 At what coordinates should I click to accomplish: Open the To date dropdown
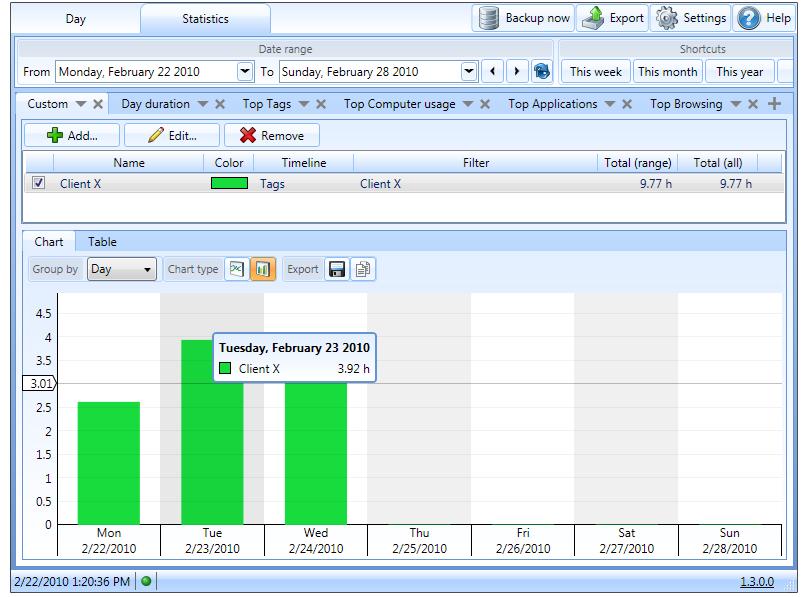pos(469,71)
